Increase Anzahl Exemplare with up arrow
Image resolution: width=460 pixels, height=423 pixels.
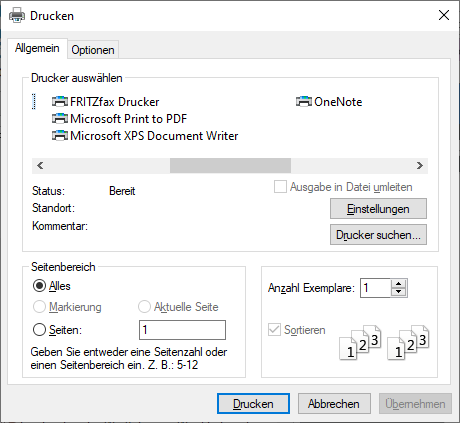398,284
